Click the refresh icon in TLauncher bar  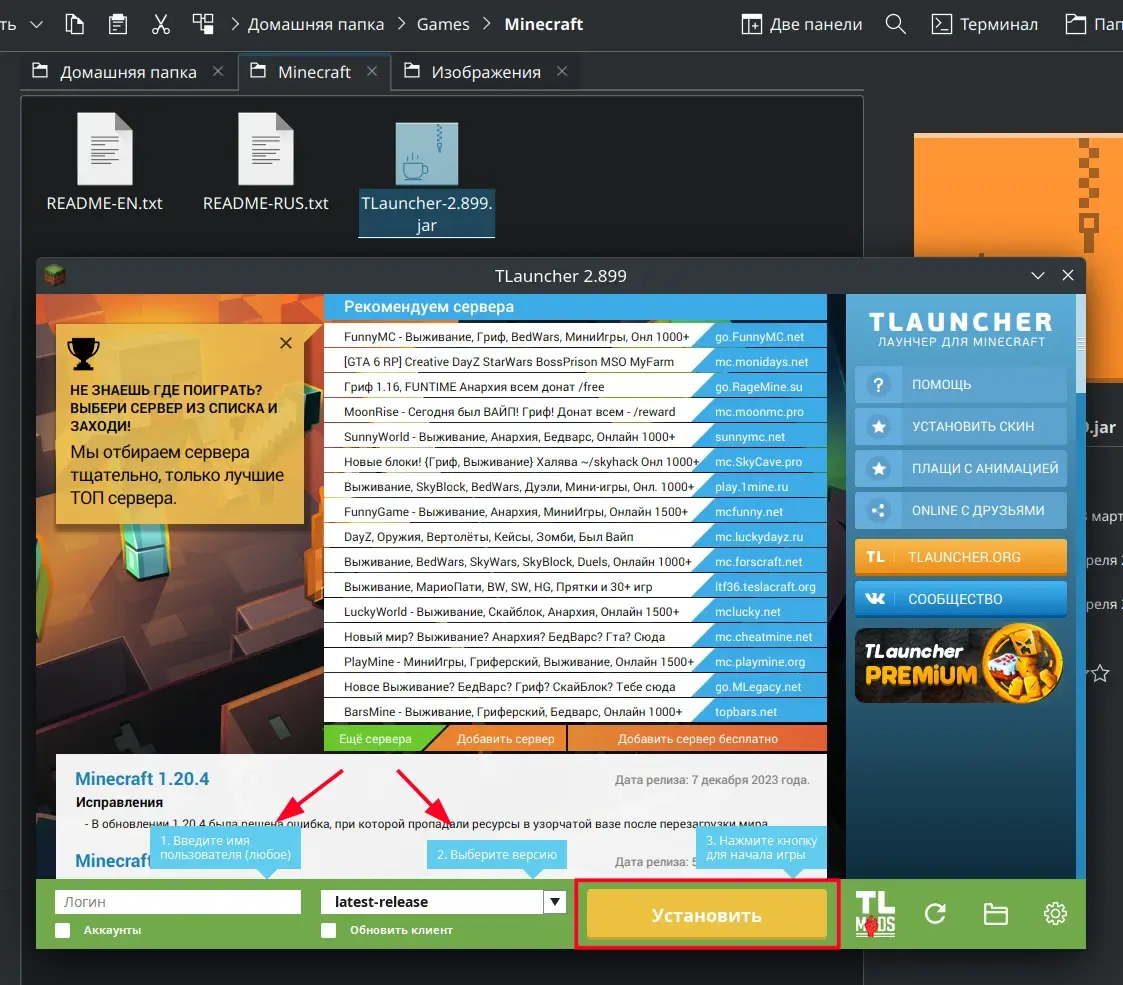point(935,914)
